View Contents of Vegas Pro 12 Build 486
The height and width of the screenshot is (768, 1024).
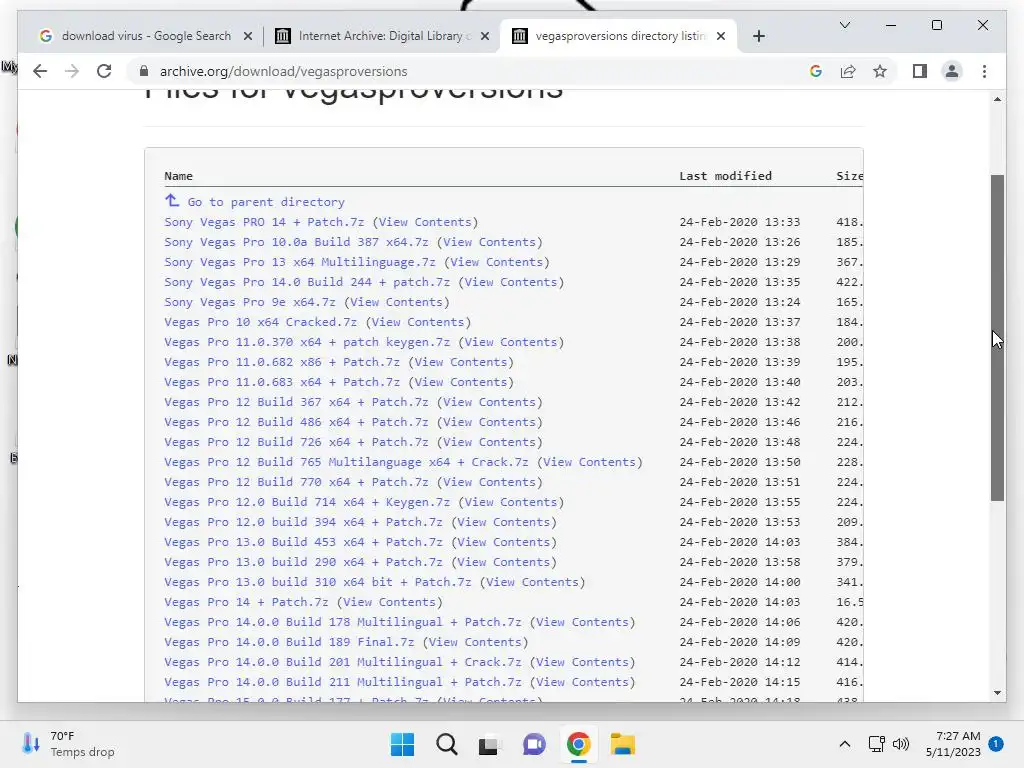(489, 423)
